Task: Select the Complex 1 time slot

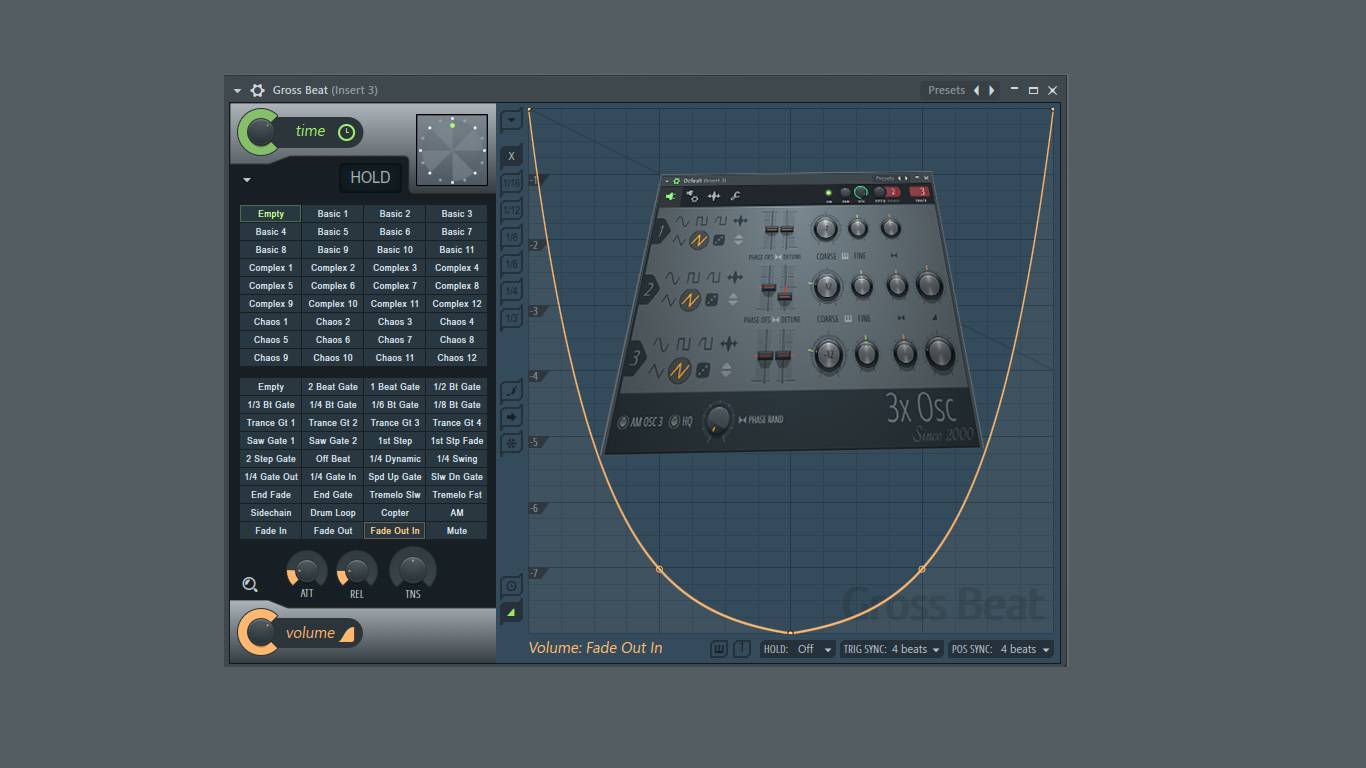Action: pos(271,268)
